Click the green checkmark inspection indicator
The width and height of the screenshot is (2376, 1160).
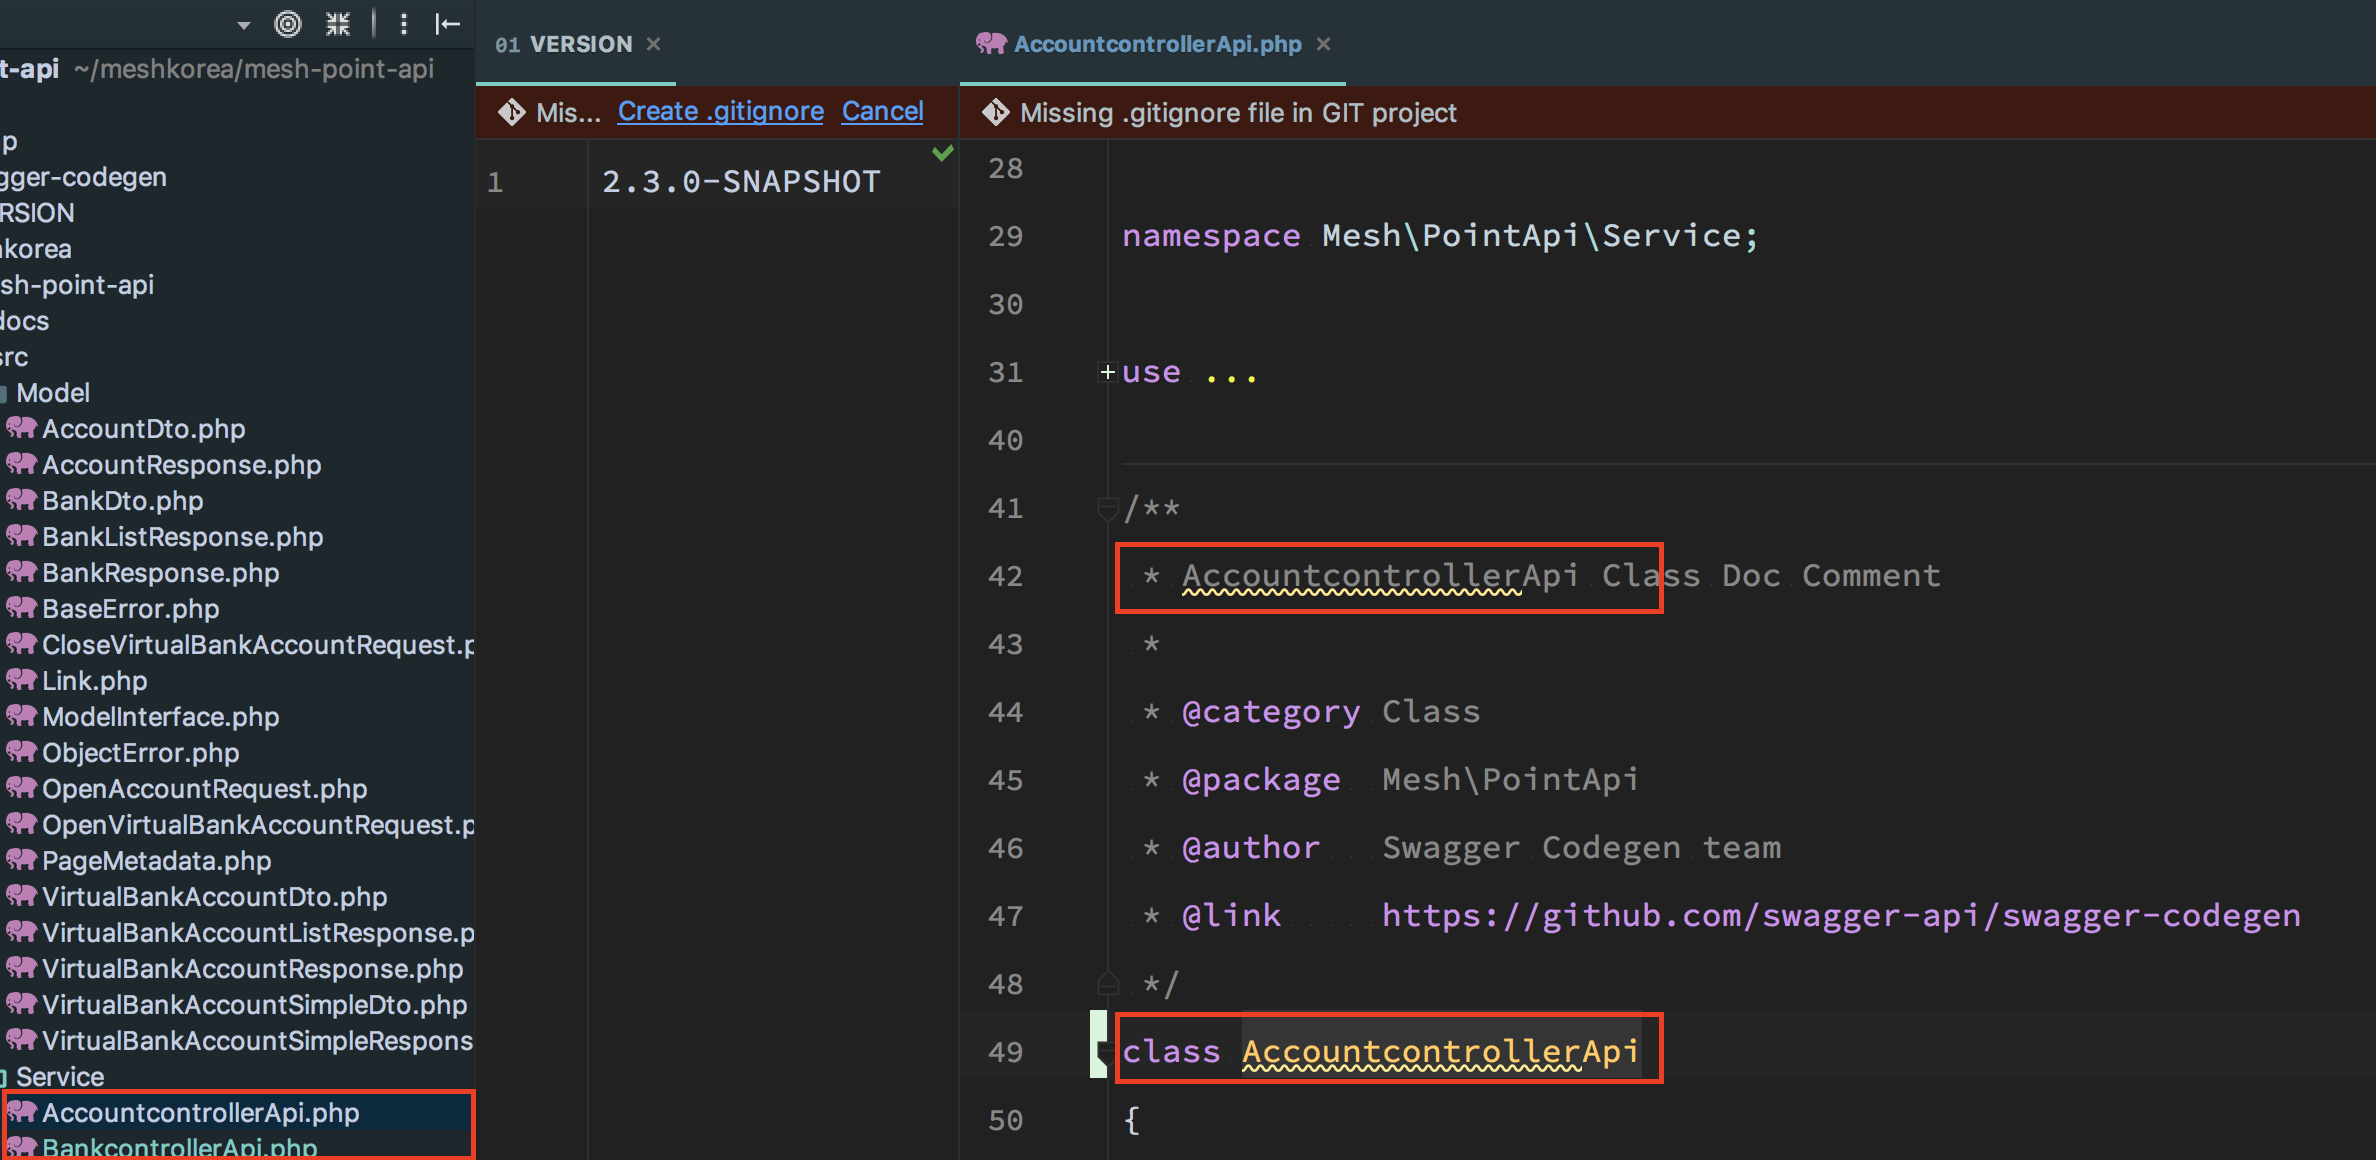point(942,153)
